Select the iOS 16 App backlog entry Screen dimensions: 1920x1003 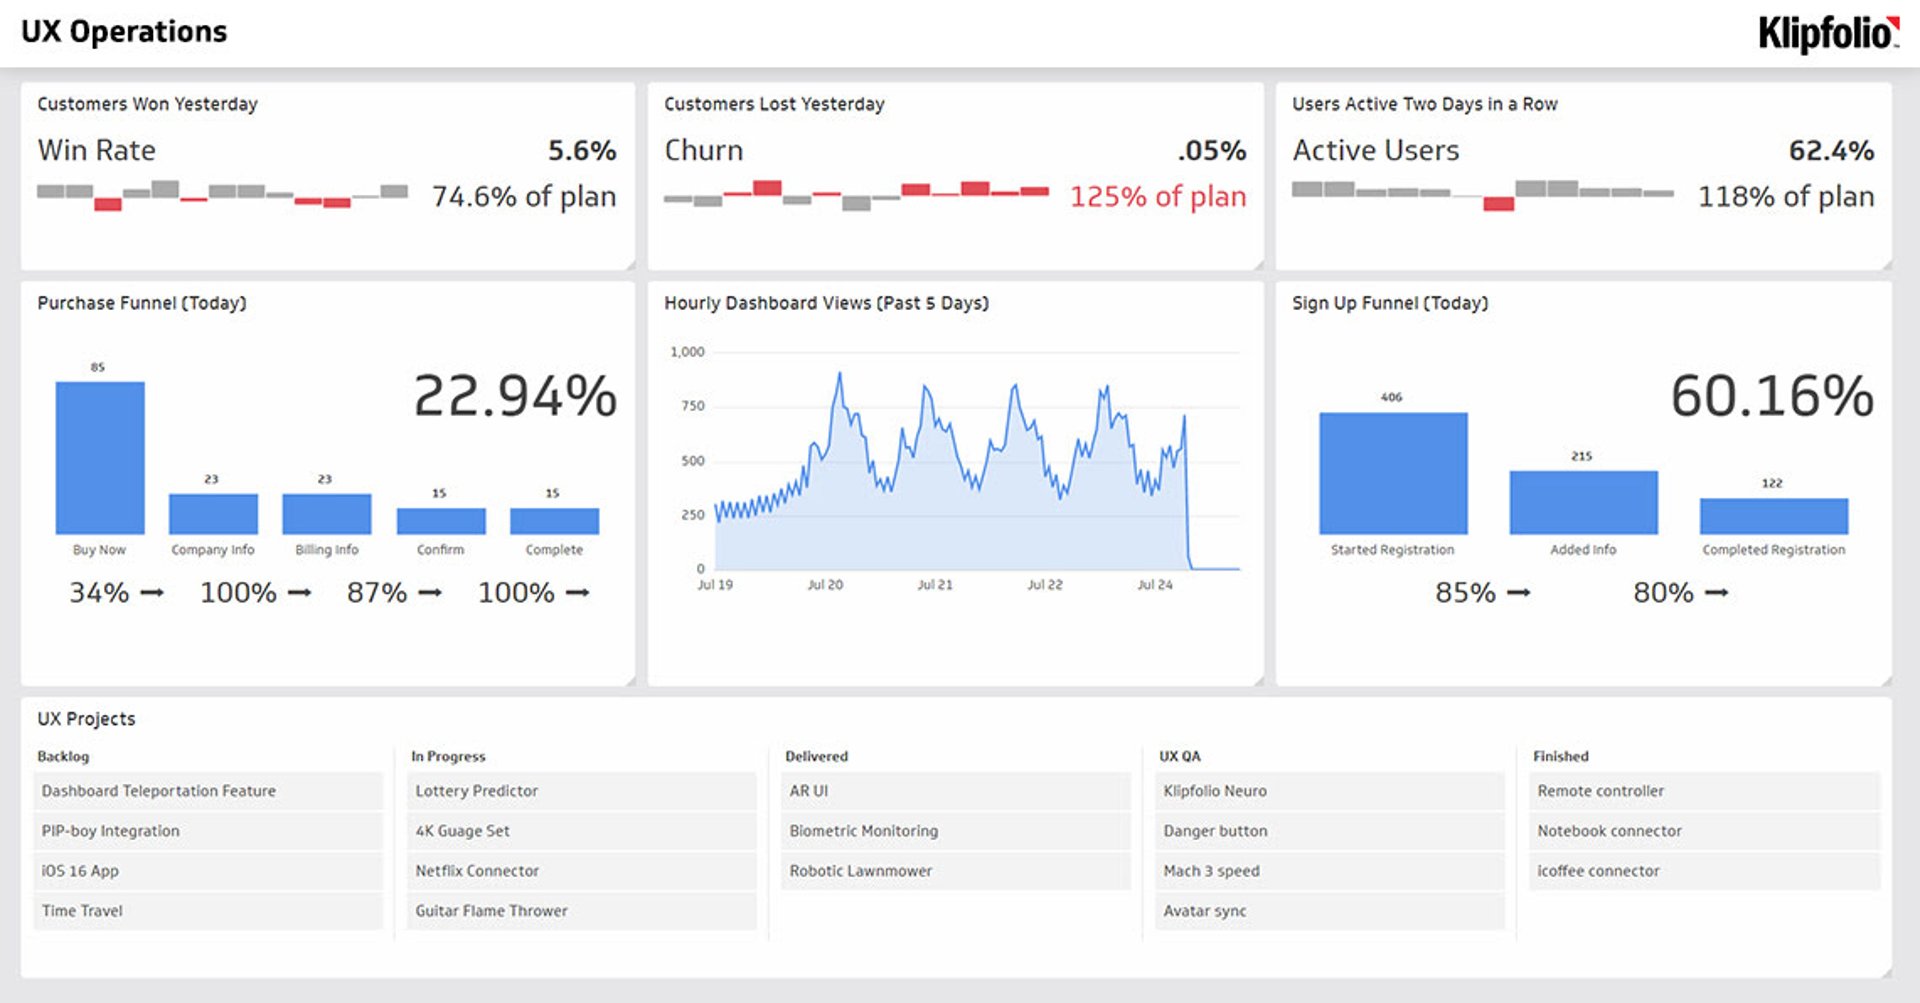coord(79,871)
